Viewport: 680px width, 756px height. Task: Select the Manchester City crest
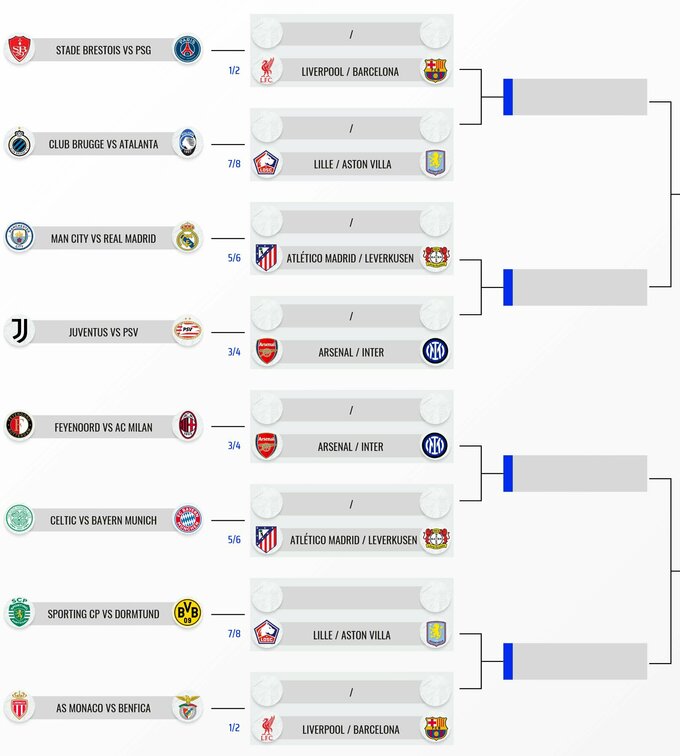pos(18,238)
